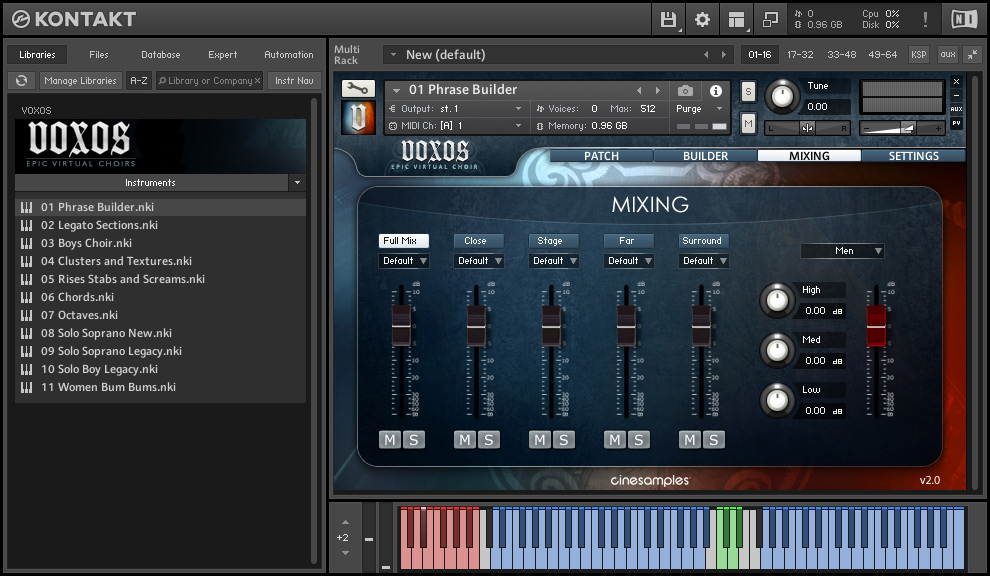Click the minimized view icon

[x=770, y=19]
